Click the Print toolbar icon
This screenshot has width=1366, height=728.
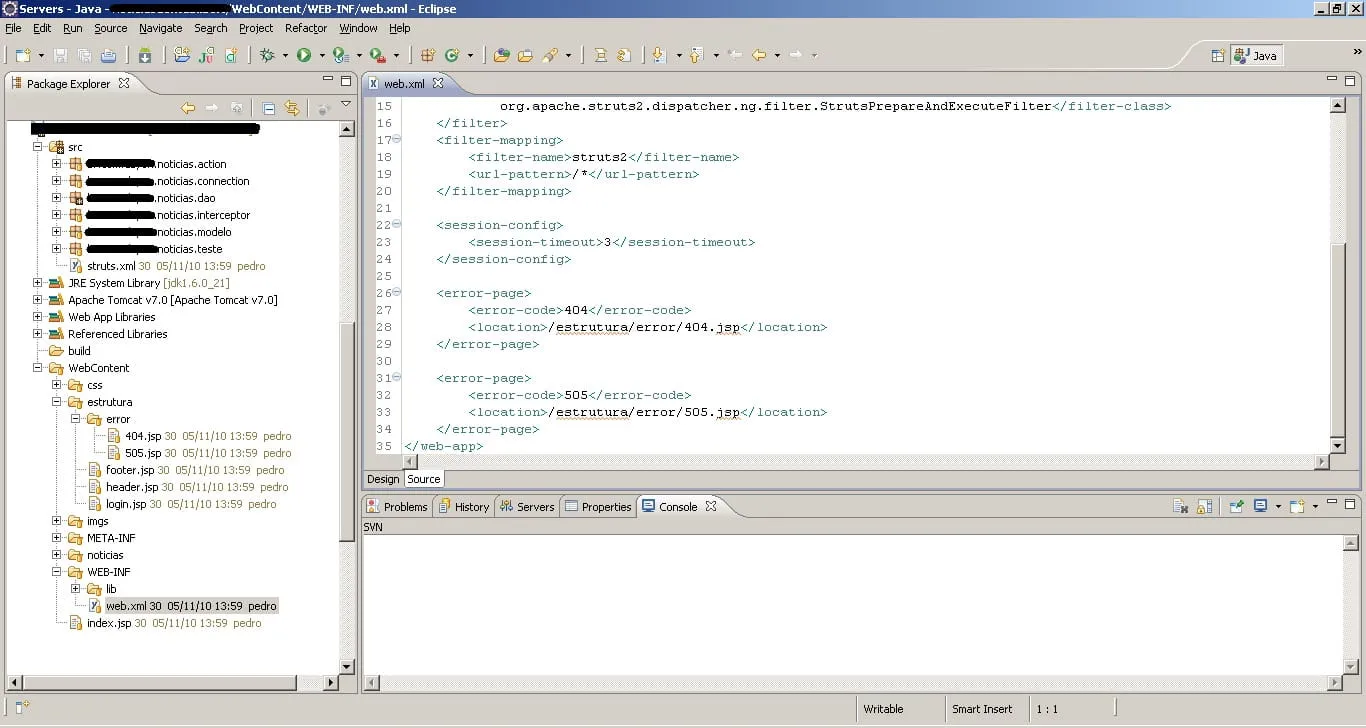[x=108, y=56]
